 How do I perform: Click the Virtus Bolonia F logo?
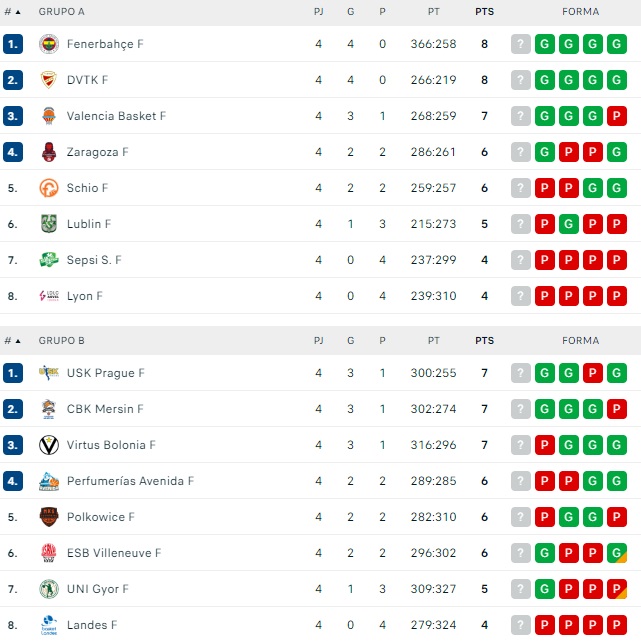click(x=48, y=445)
